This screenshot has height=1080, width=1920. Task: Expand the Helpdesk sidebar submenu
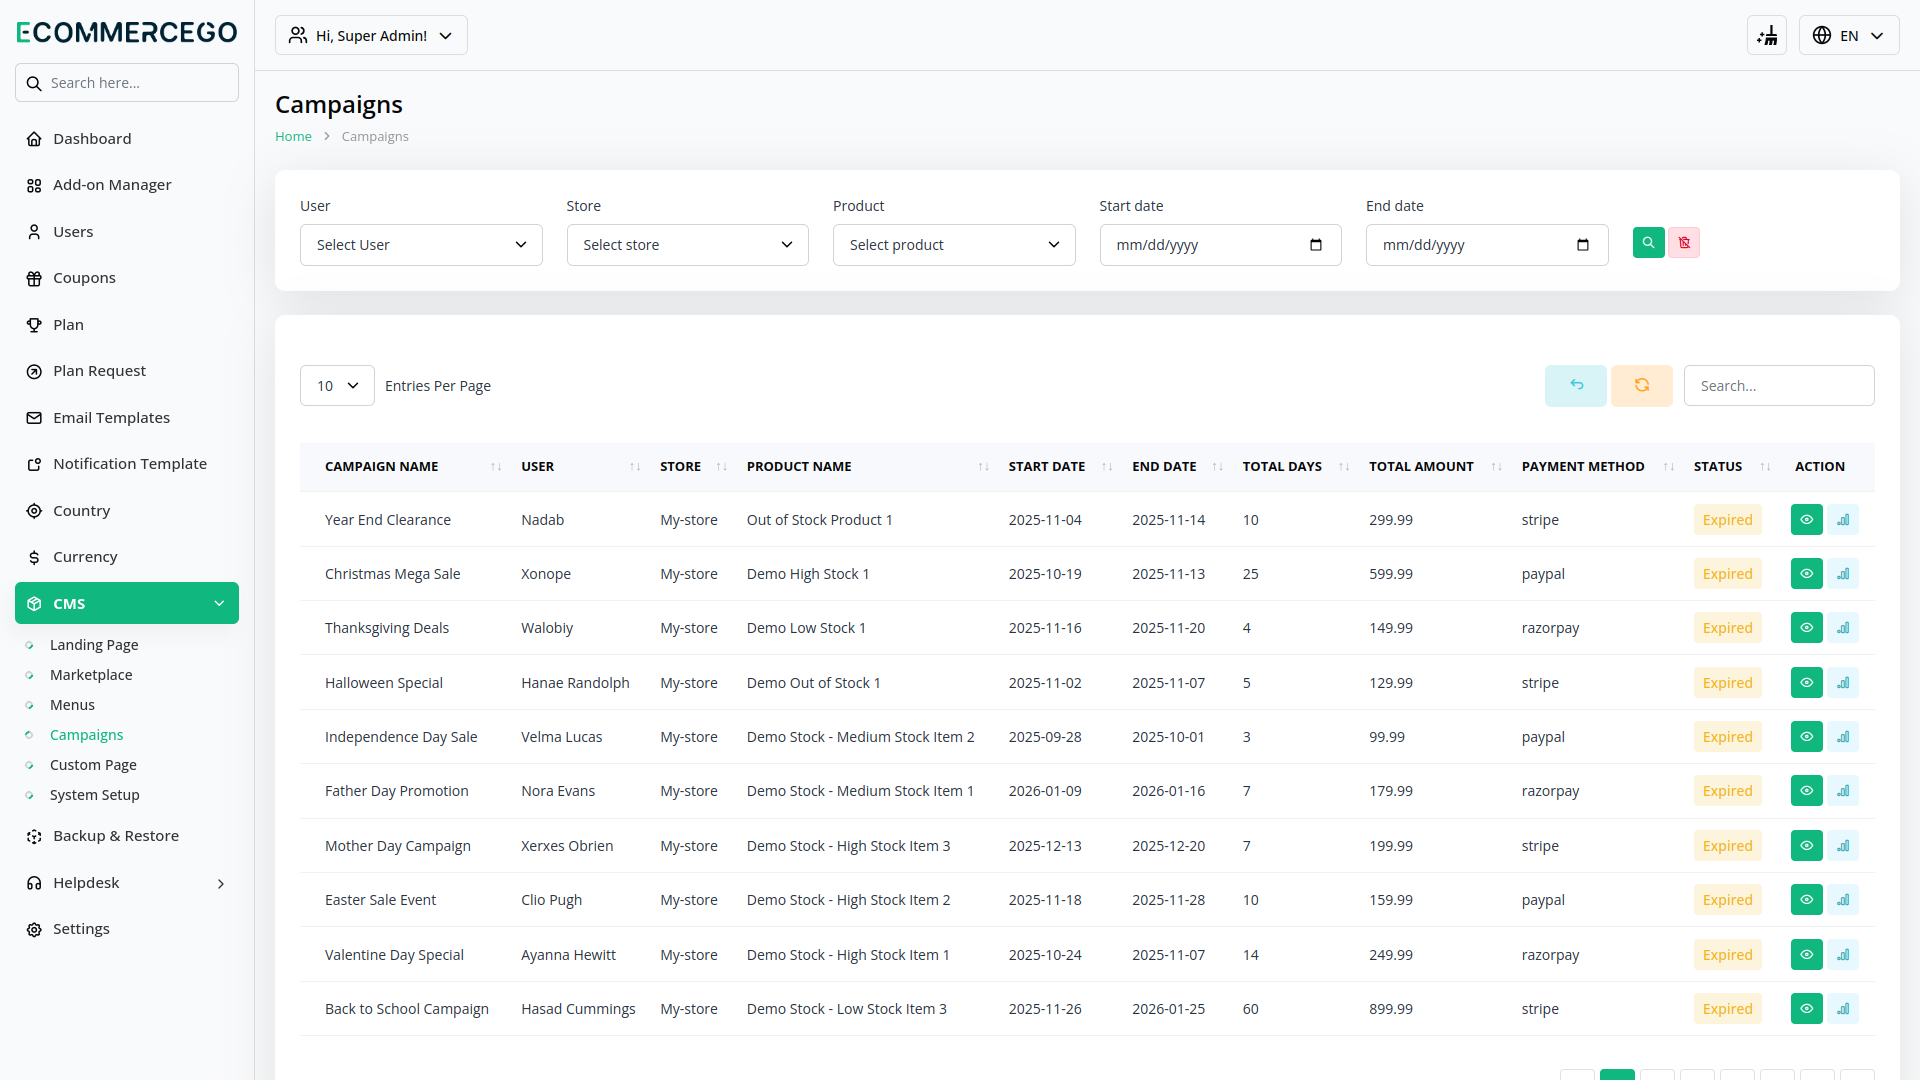(127, 883)
